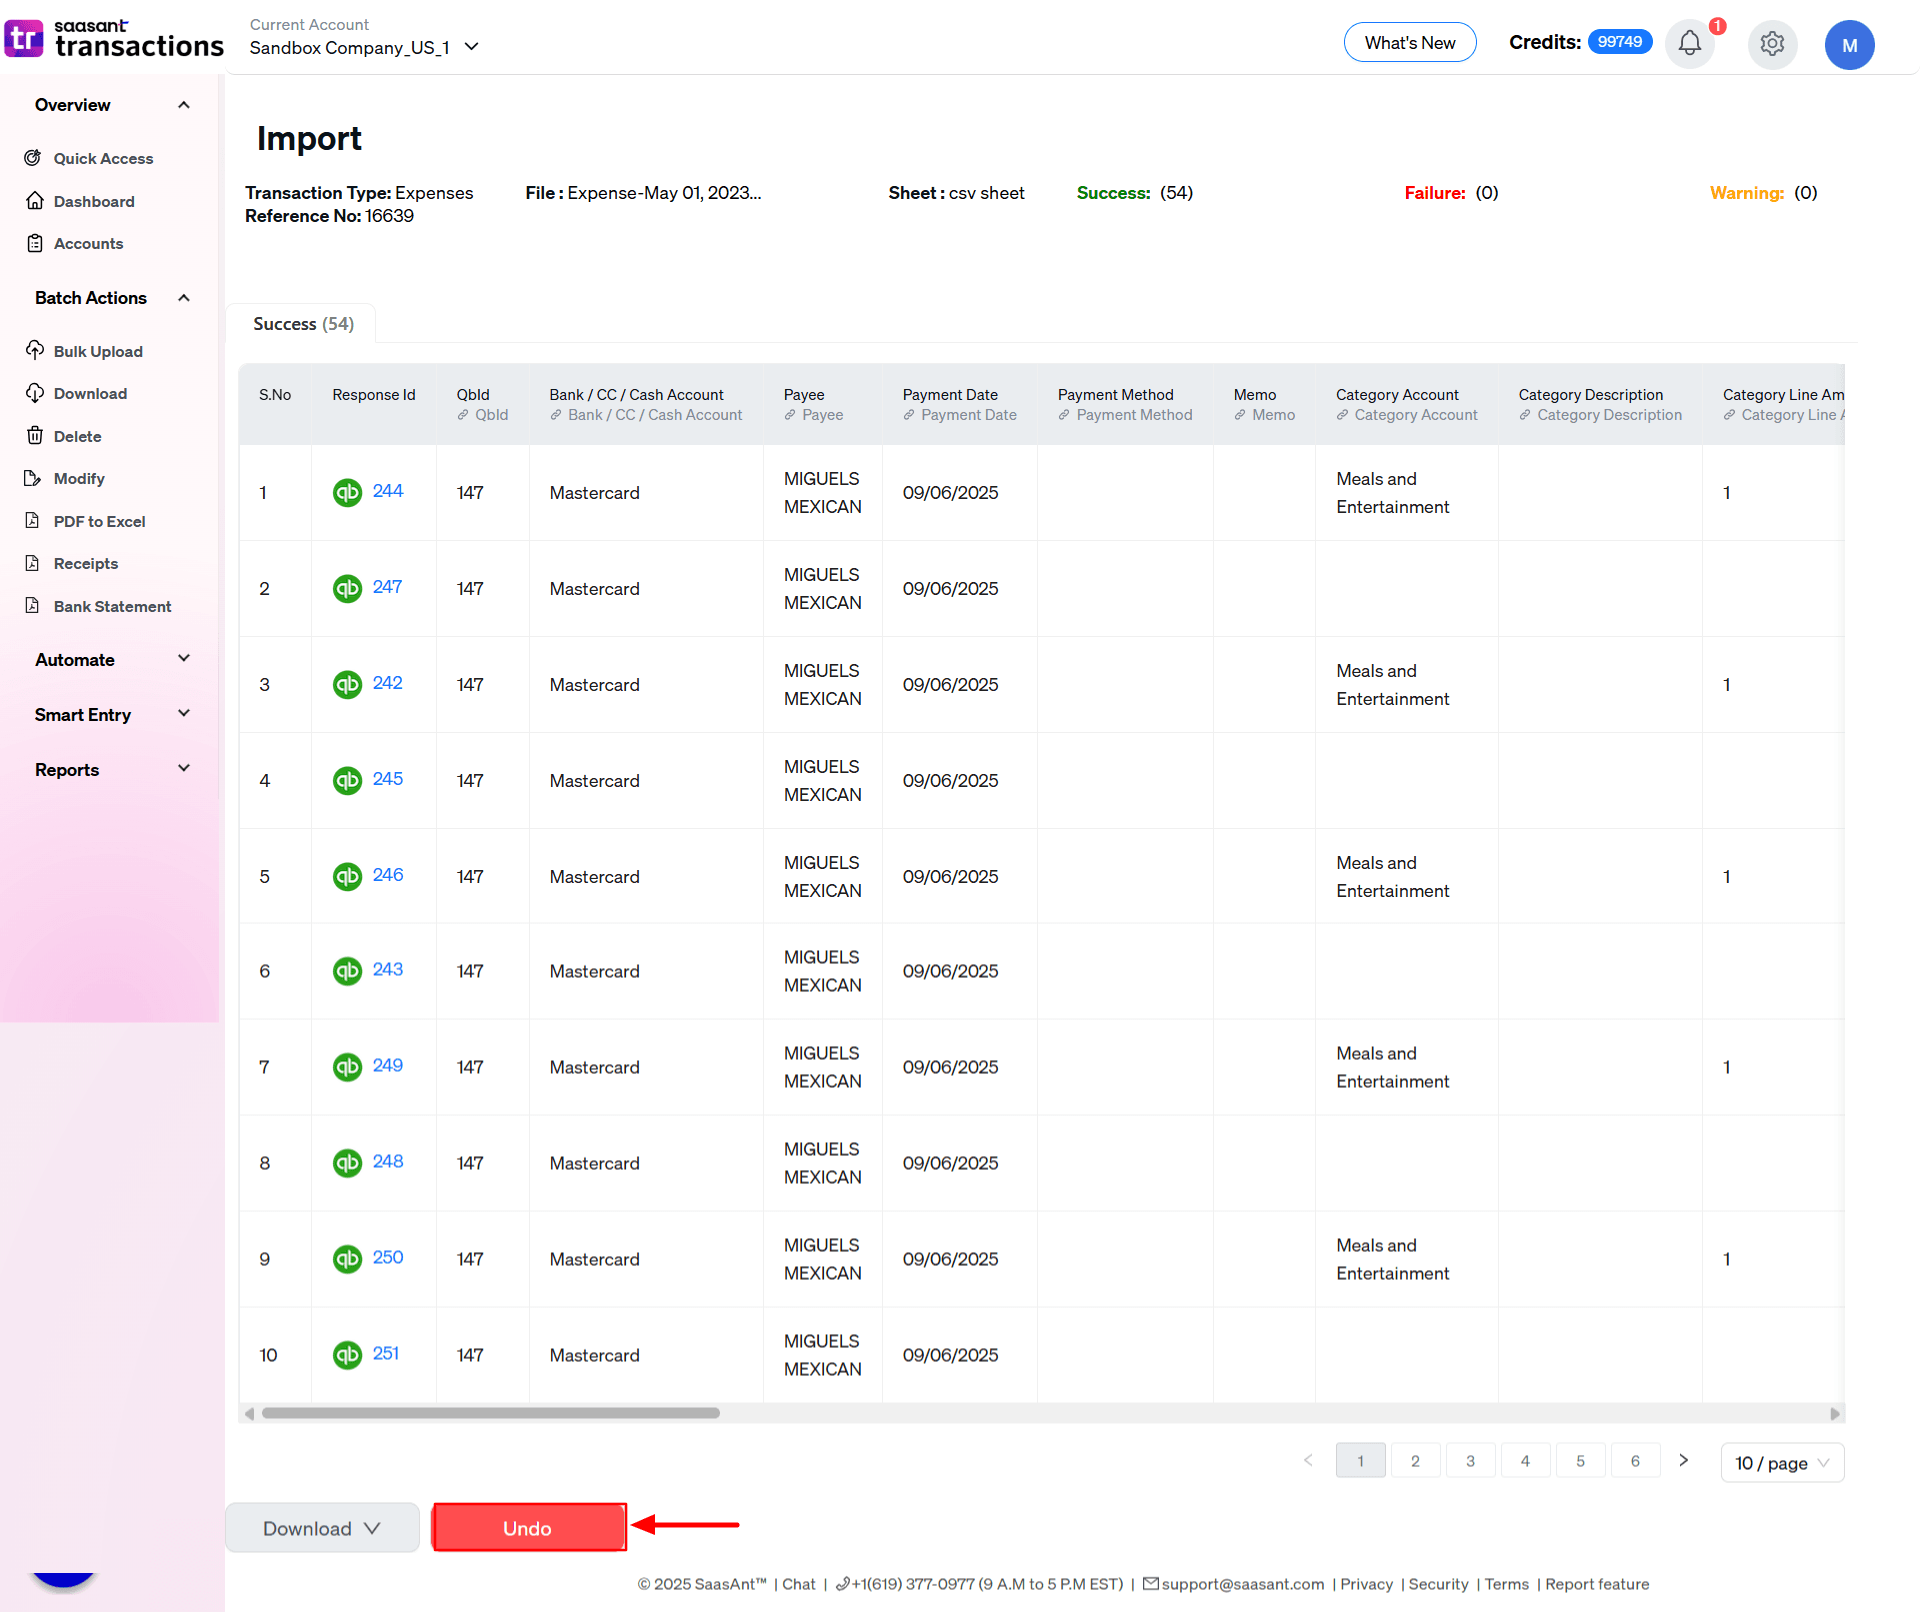Open response id link 251
This screenshot has height=1615, width=1920.
[x=386, y=1354]
